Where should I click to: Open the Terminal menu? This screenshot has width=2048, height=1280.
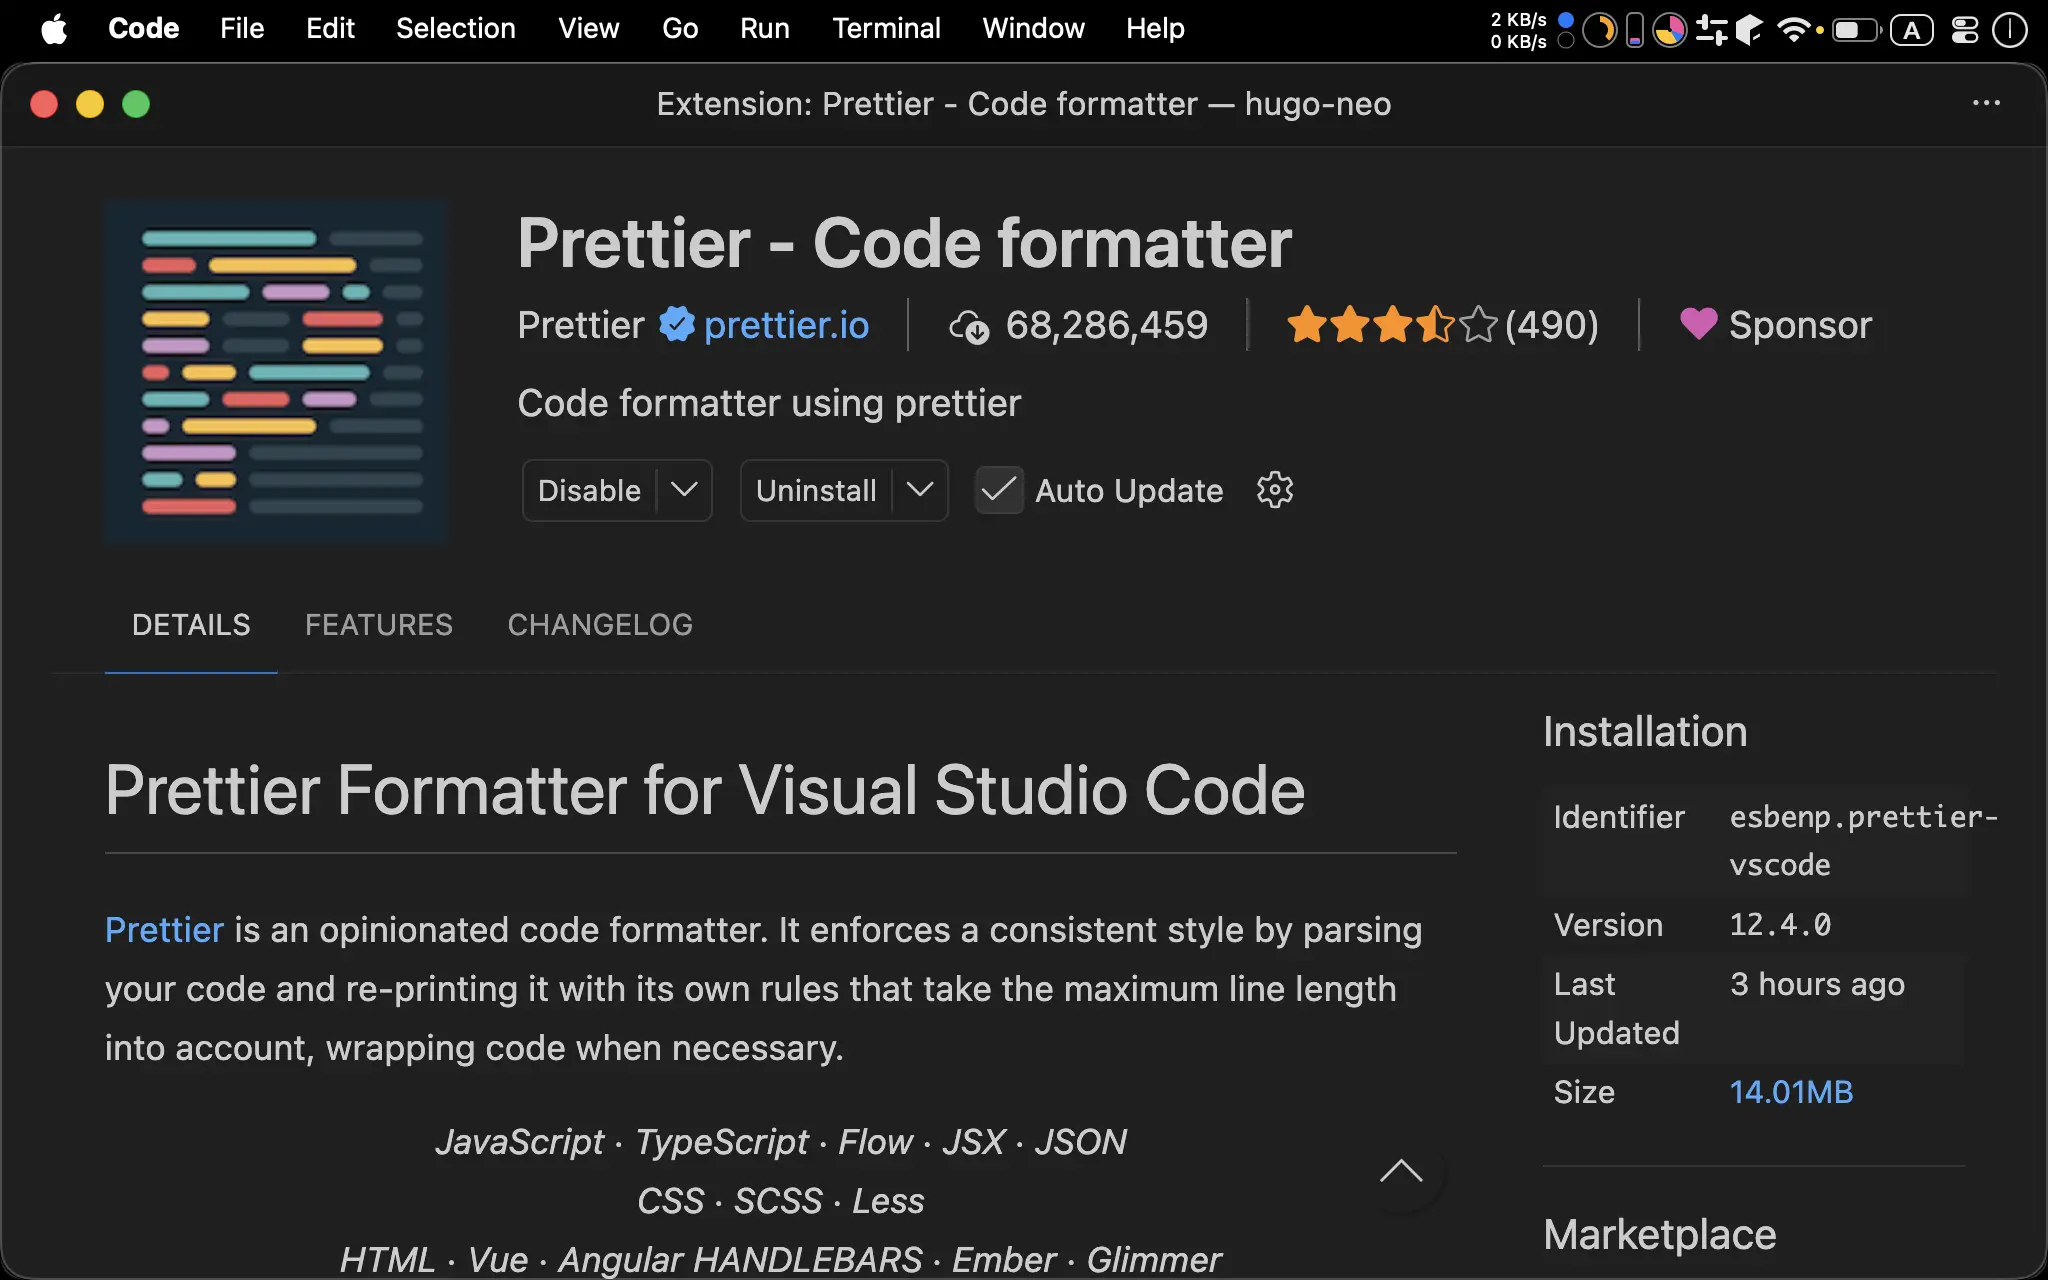(x=886, y=29)
